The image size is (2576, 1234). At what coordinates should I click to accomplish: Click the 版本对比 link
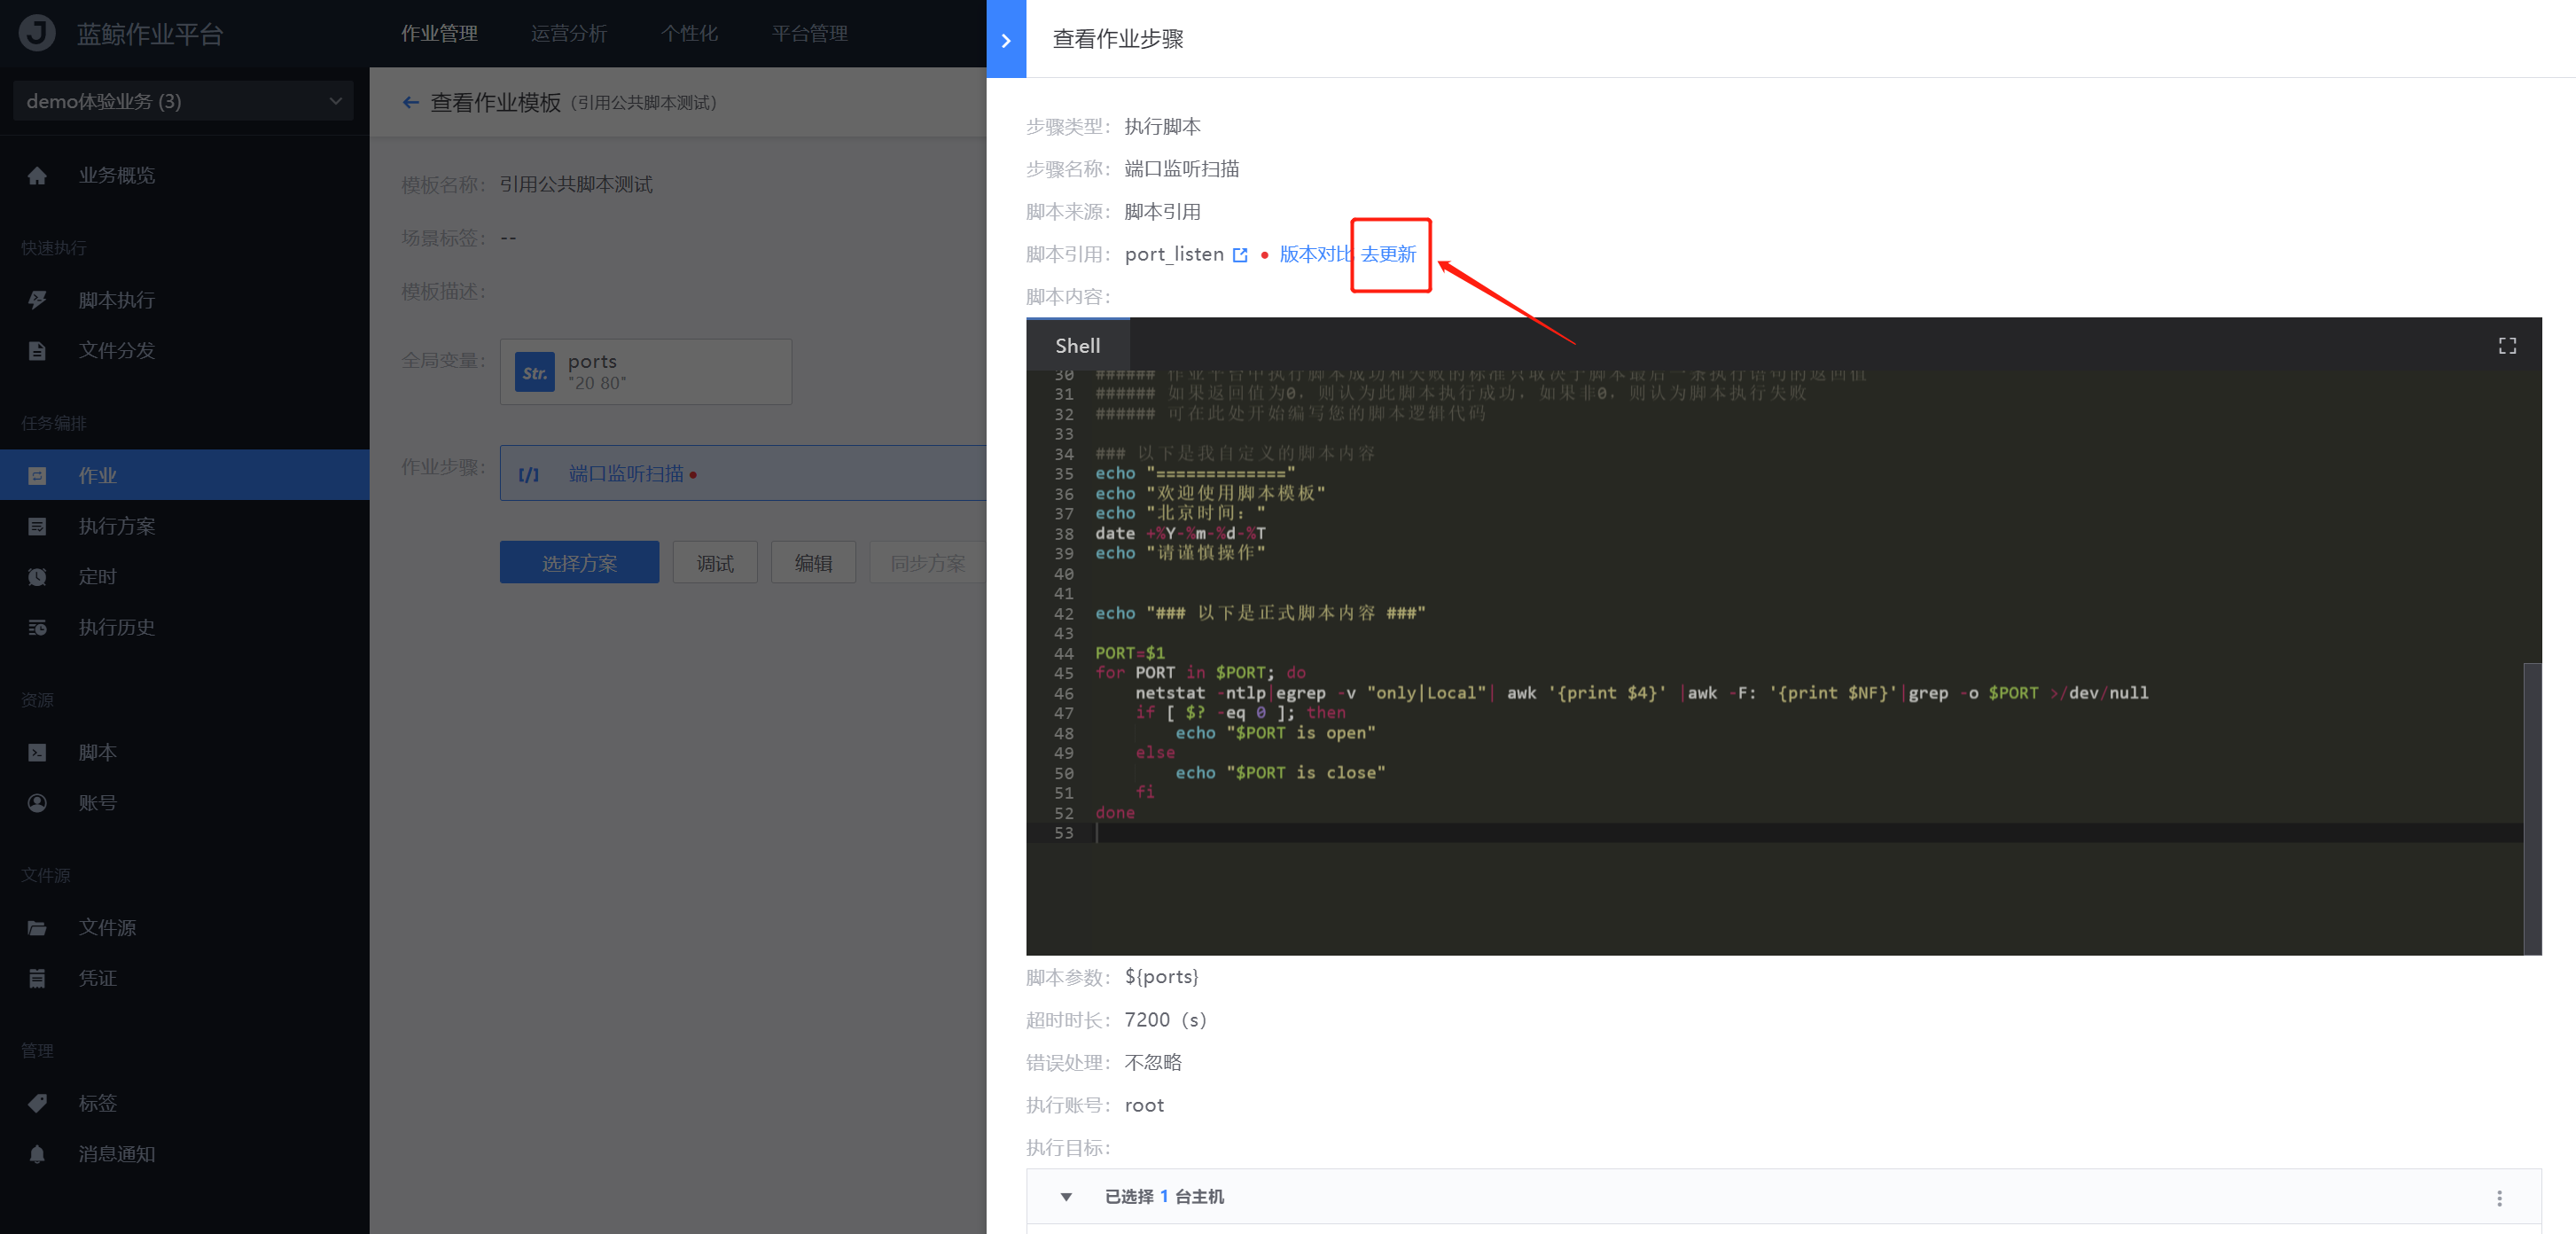(x=1315, y=254)
